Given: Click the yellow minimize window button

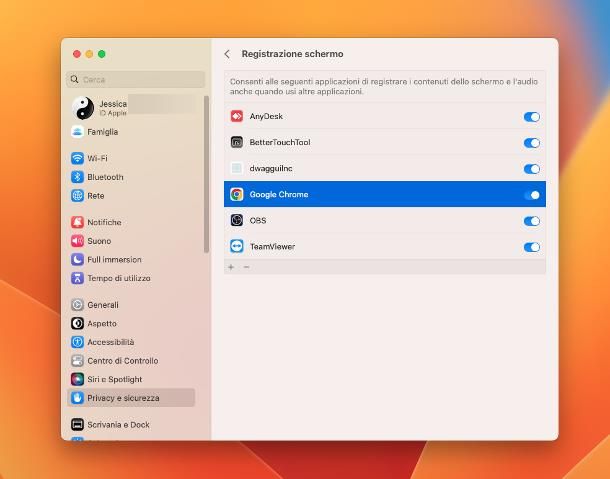Looking at the screenshot, I should click(89, 54).
